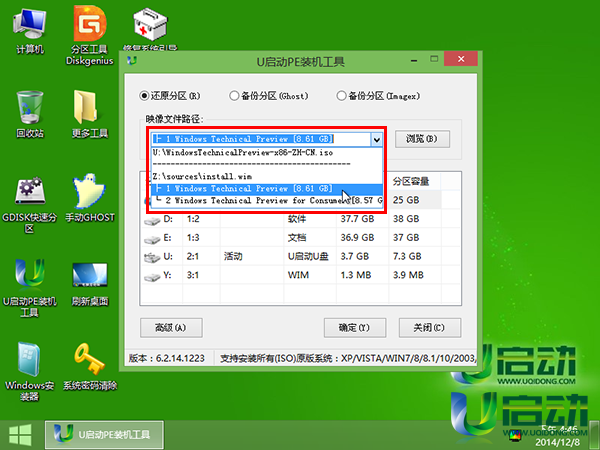The width and height of the screenshot is (600, 450).
Task: Select the 备份分区(Imagex) radio option
Action: click(378, 96)
